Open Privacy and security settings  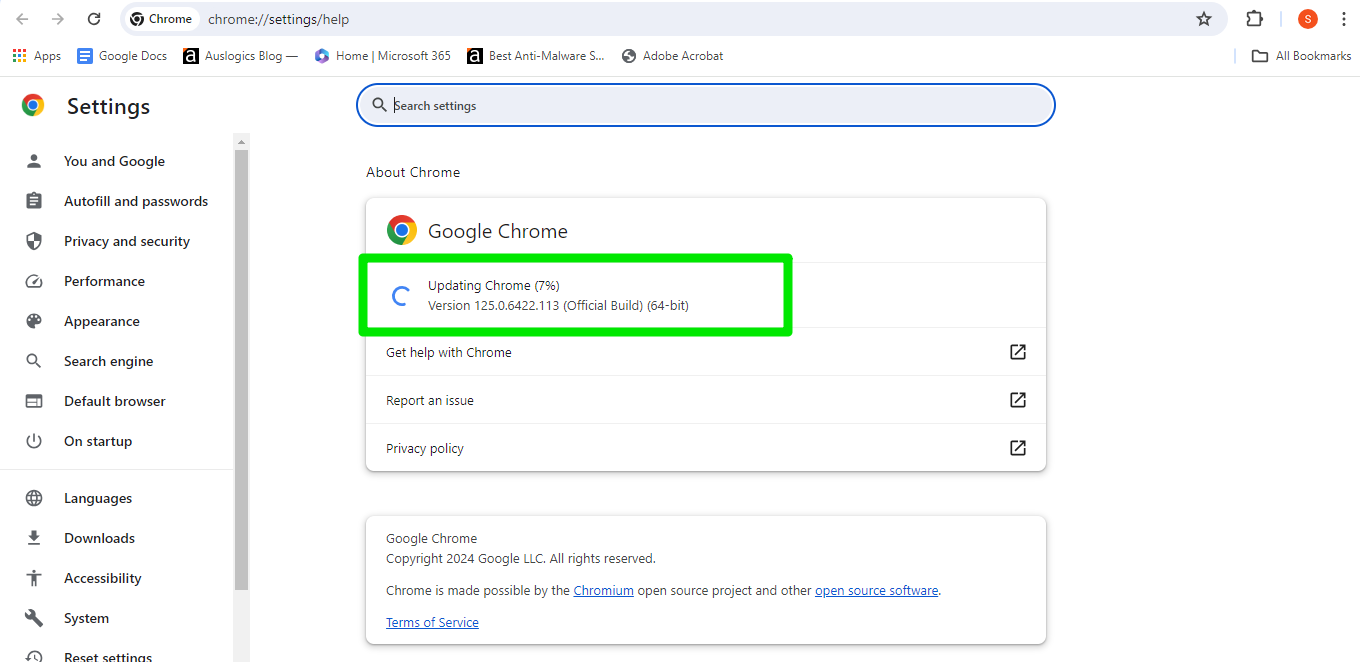(127, 241)
